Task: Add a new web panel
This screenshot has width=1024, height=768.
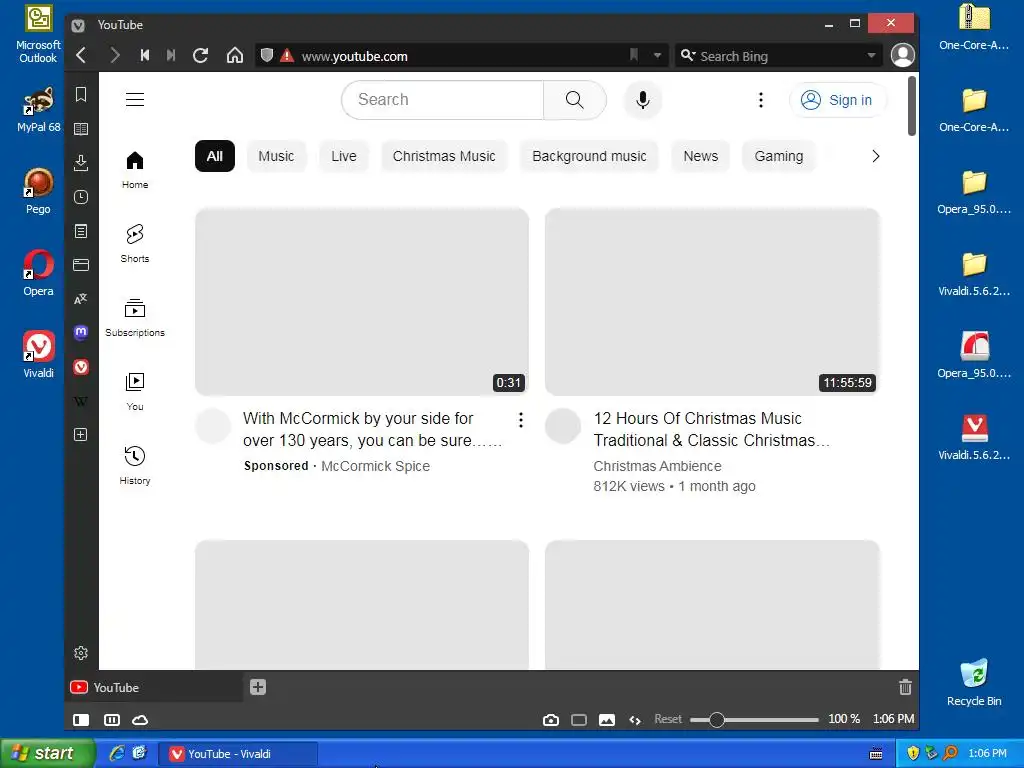Action: click(x=81, y=435)
